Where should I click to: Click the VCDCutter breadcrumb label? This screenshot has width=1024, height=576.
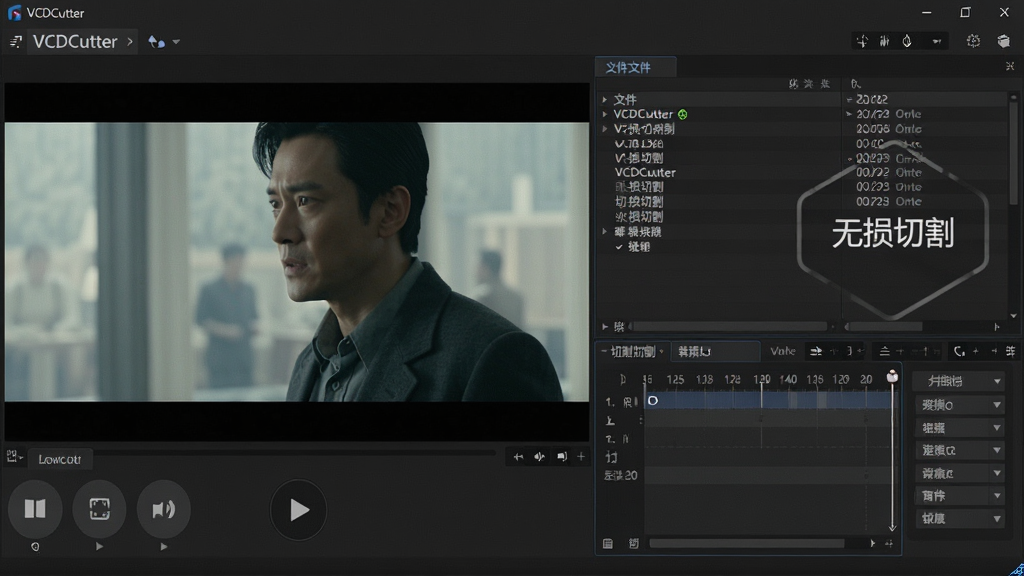click(75, 42)
